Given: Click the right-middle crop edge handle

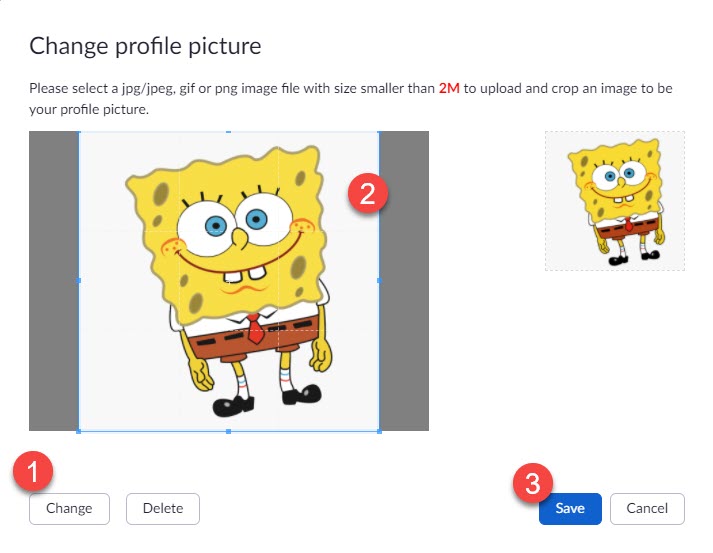Looking at the screenshot, I should (379, 281).
